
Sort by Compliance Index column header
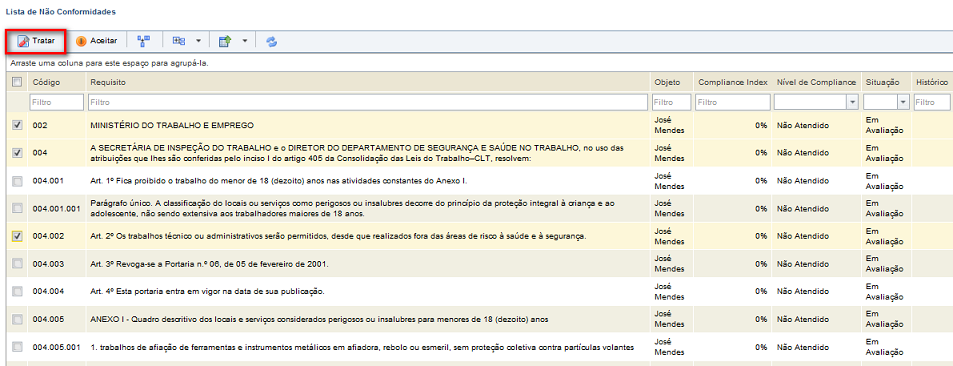(x=732, y=82)
